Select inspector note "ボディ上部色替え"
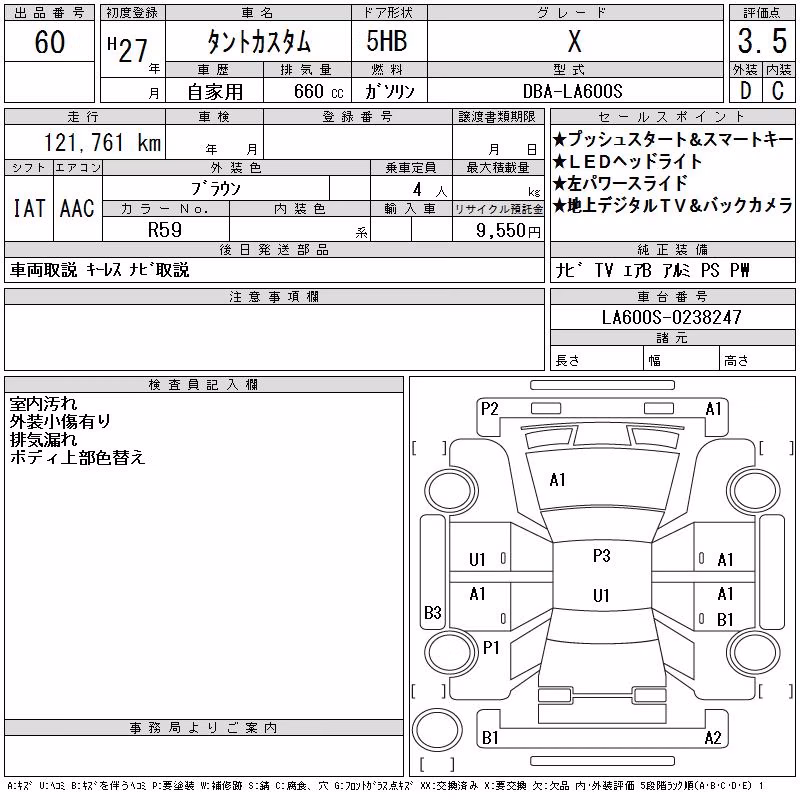800x800 pixels. coord(78,457)
